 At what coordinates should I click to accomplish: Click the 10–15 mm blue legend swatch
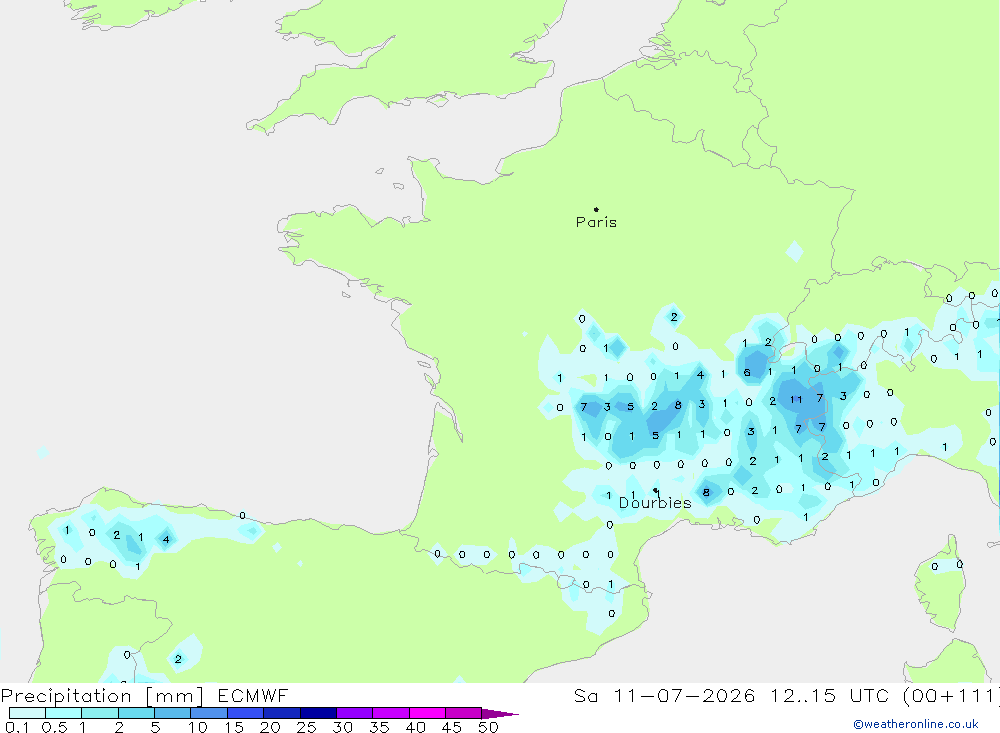[209, 713]
